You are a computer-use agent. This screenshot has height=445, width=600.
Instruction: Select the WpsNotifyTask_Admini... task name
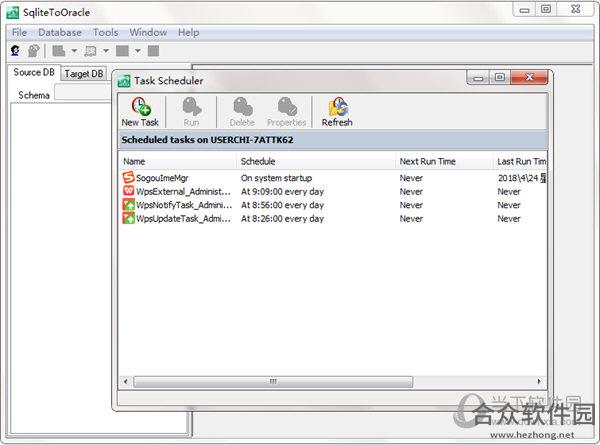pyautogui.click(x=184, y=205)
